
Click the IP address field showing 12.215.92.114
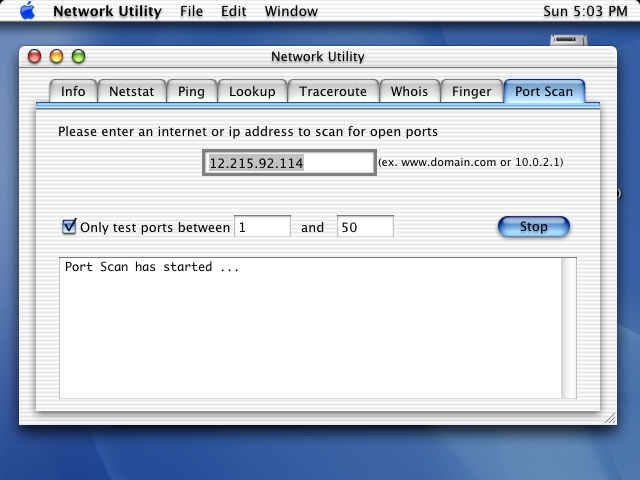[289, 163]
